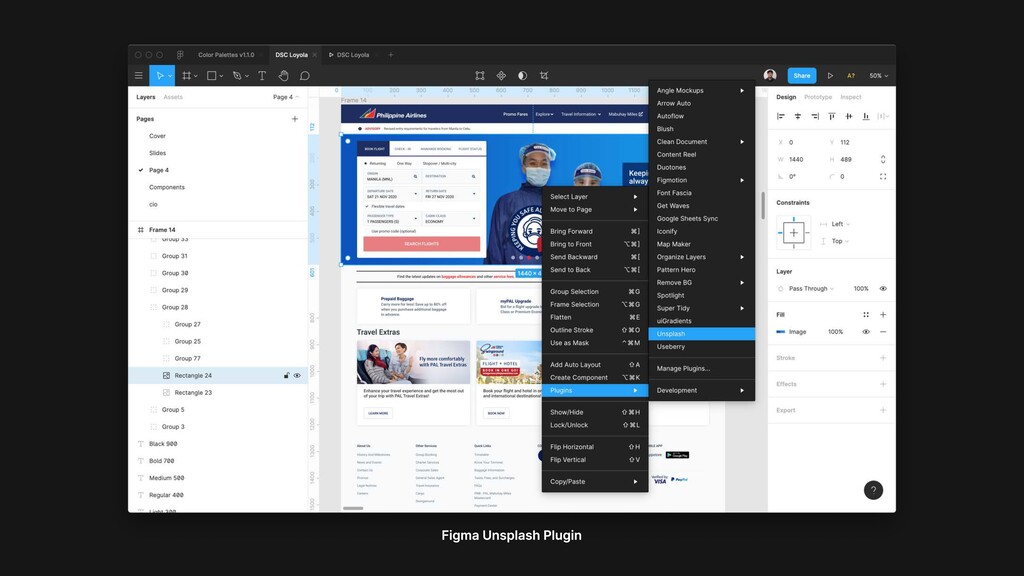Toggle constrain proportions link icon
Image resolution: width=1024 pixels, height=576 pixels.
coord(883,159)
